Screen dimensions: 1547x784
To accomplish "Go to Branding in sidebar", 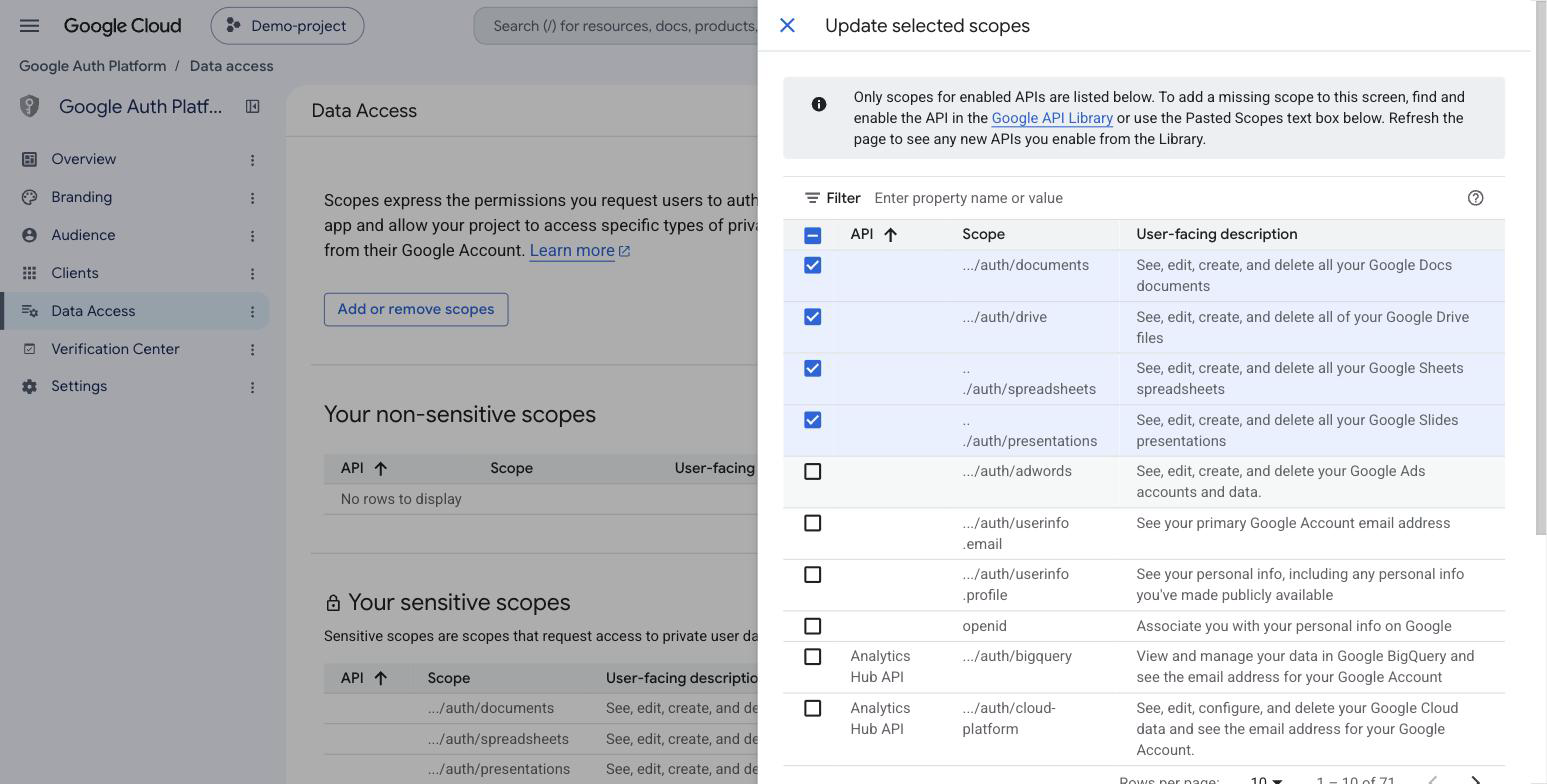I will point(82,197).
